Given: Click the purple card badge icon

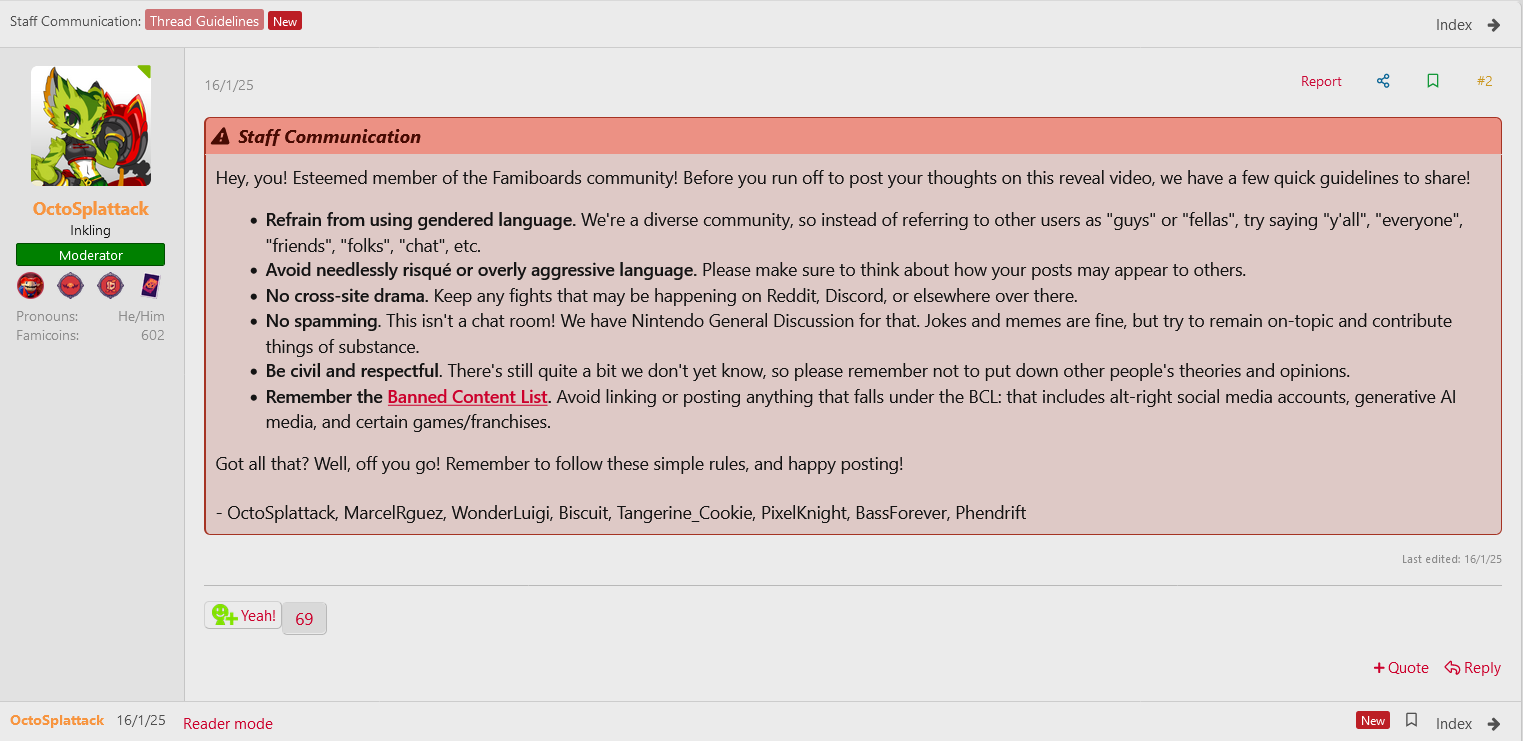Looking at the screenshot, I should click(149, 286).
